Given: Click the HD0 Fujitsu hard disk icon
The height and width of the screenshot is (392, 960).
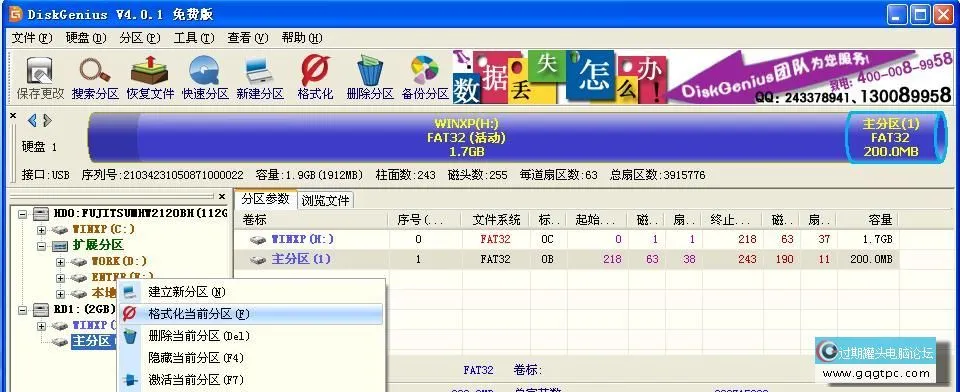Looking at the screenshot, I should click(41, 214).
